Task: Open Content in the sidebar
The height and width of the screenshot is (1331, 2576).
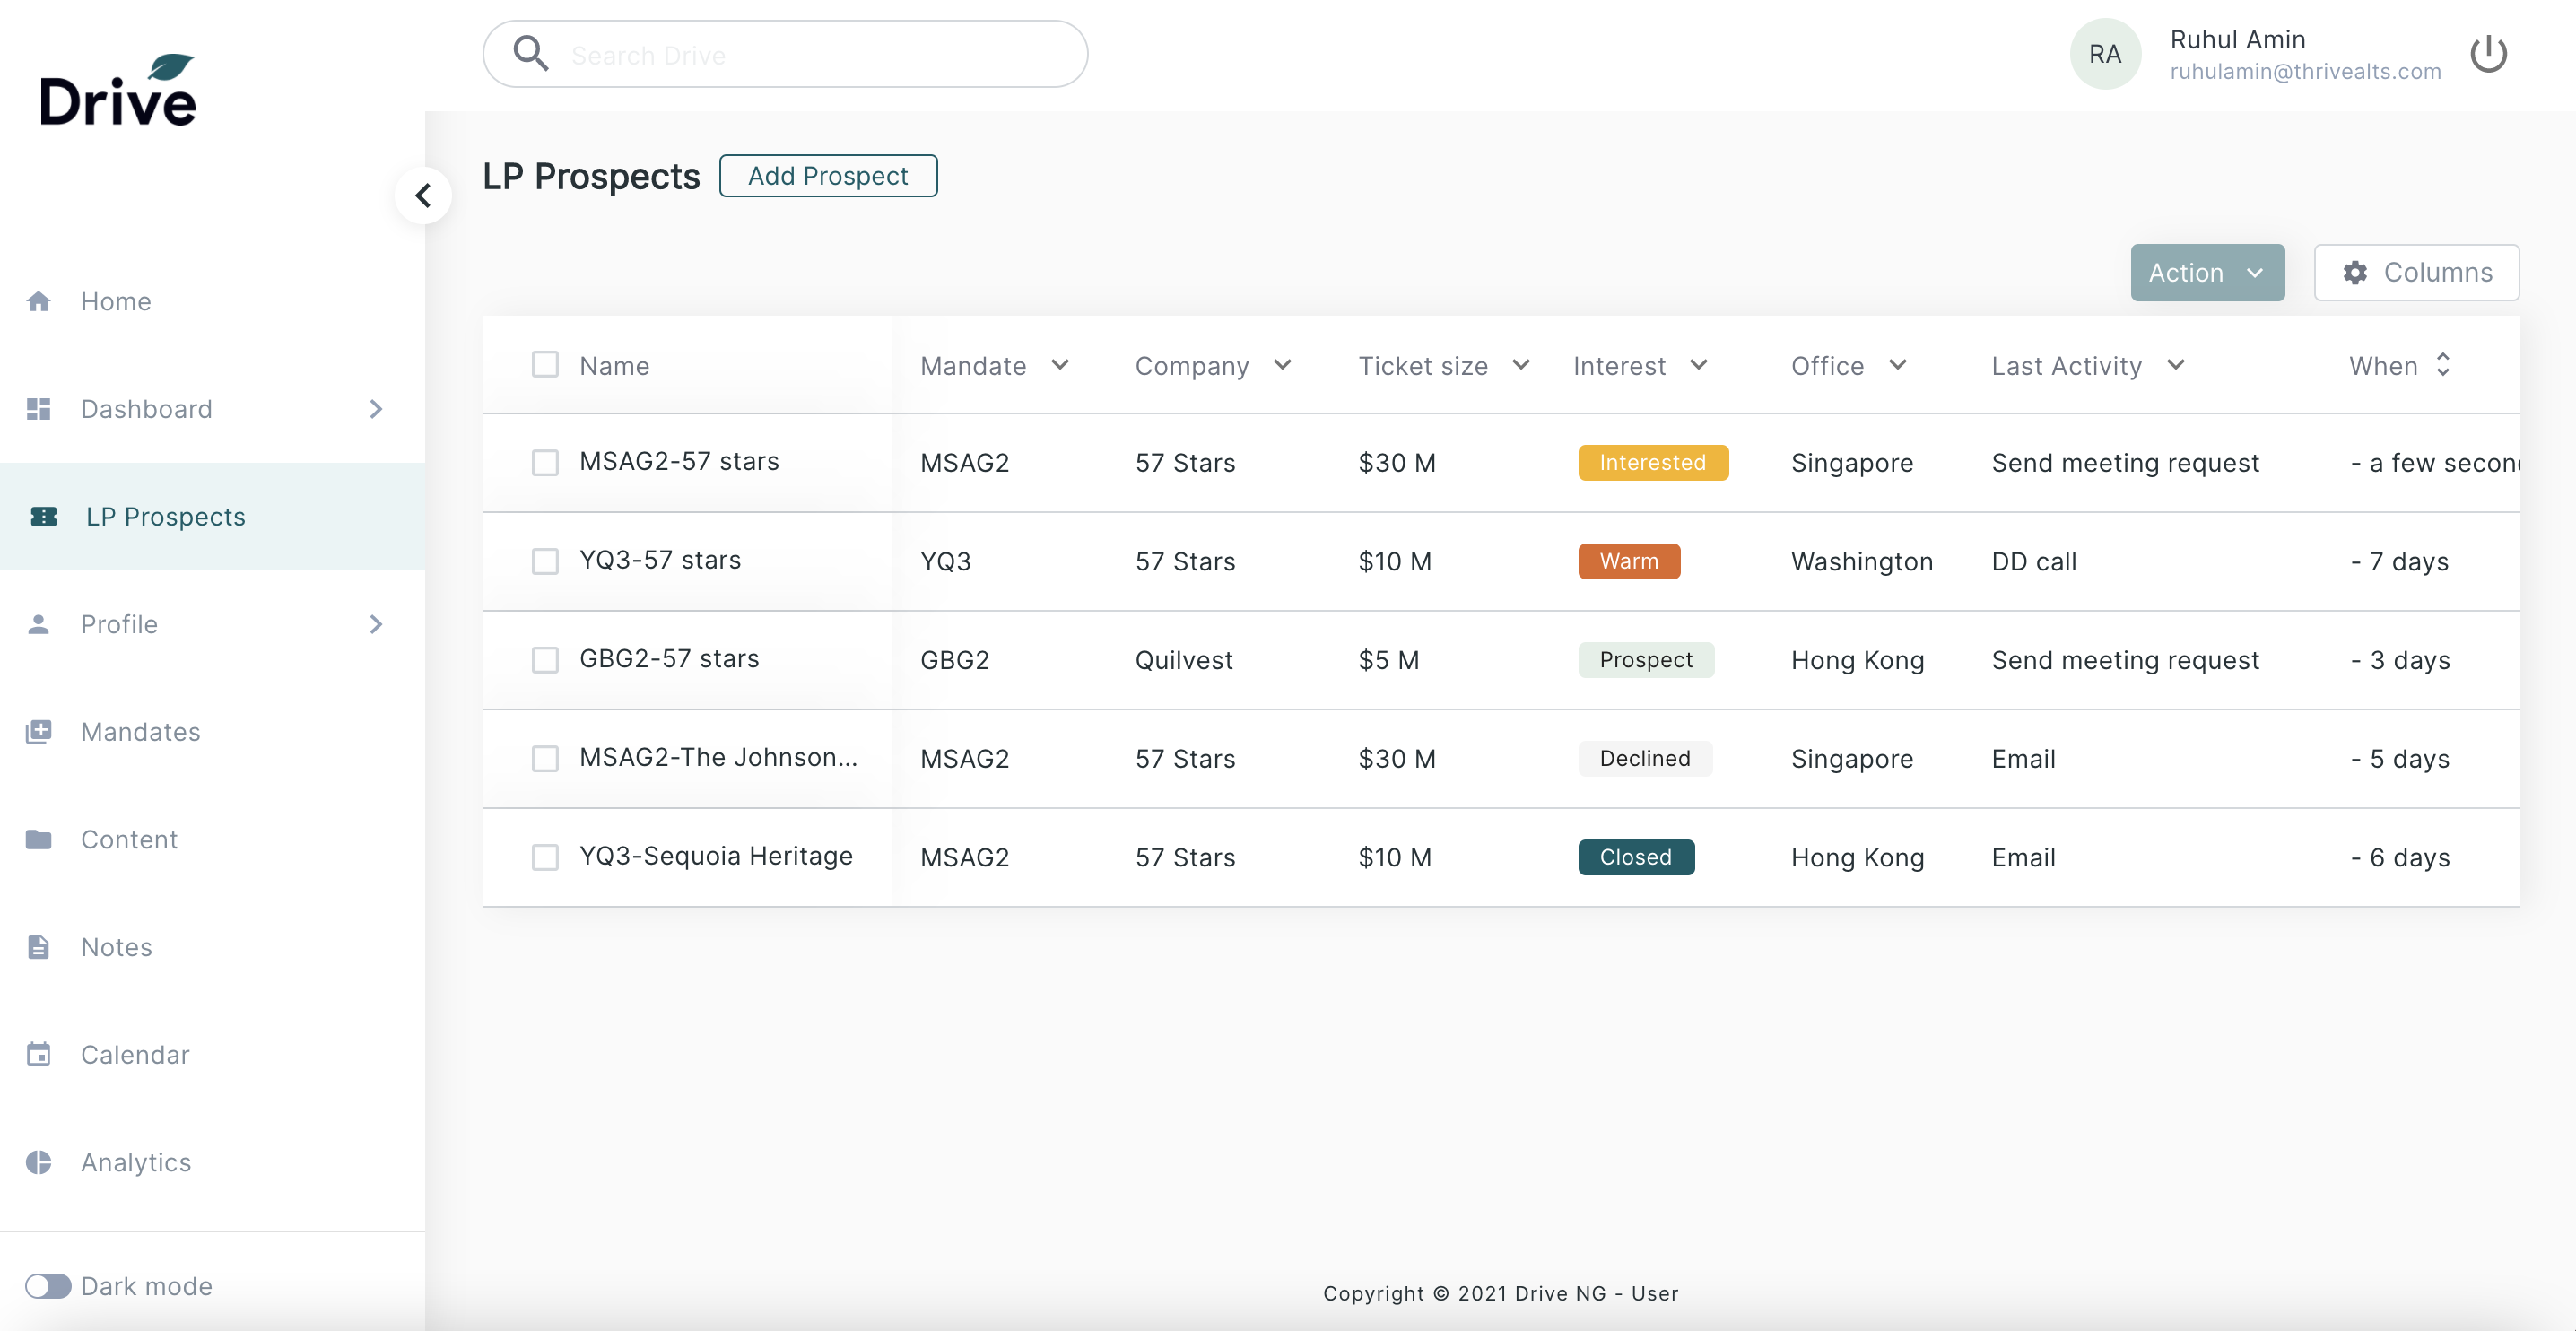Action: click(129, 839)
